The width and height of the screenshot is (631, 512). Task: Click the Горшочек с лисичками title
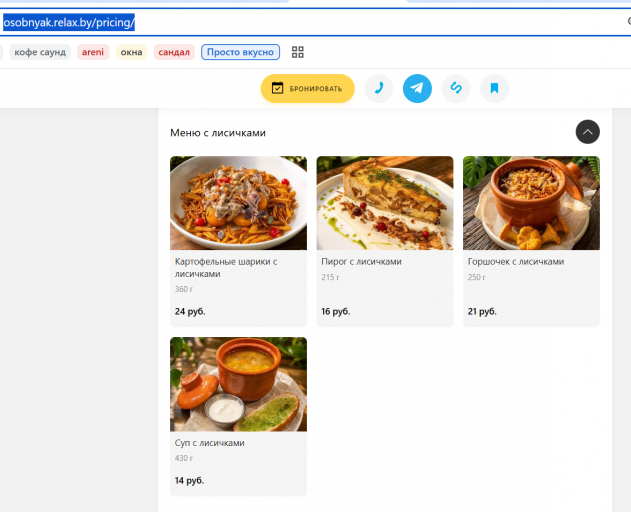[516, 262]
